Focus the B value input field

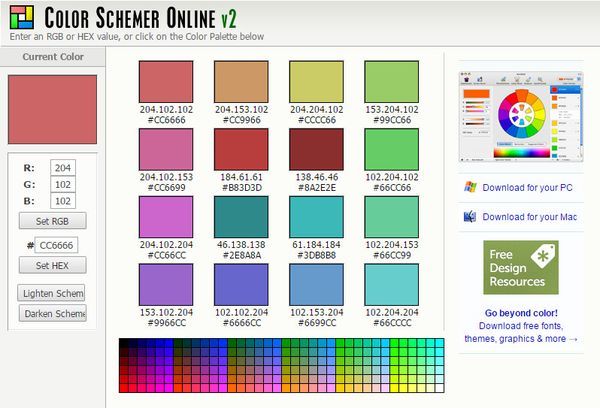click(63, 201)
